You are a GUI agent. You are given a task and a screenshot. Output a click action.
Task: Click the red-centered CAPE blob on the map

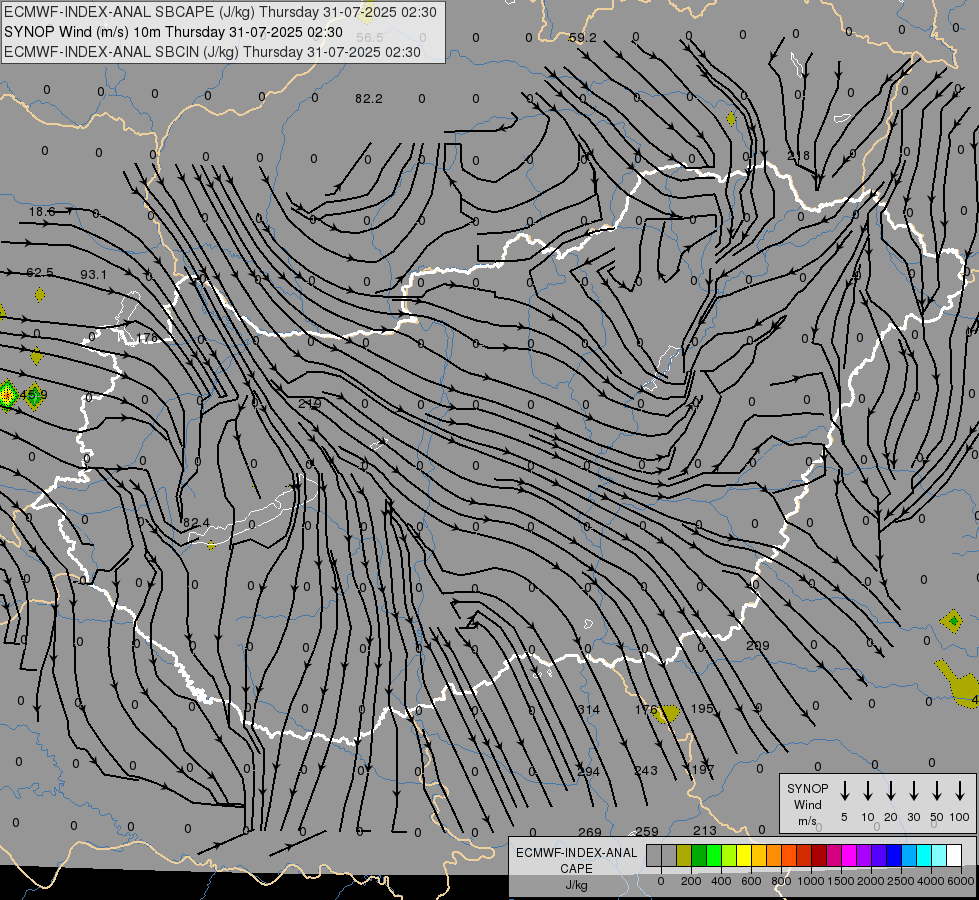7,395
